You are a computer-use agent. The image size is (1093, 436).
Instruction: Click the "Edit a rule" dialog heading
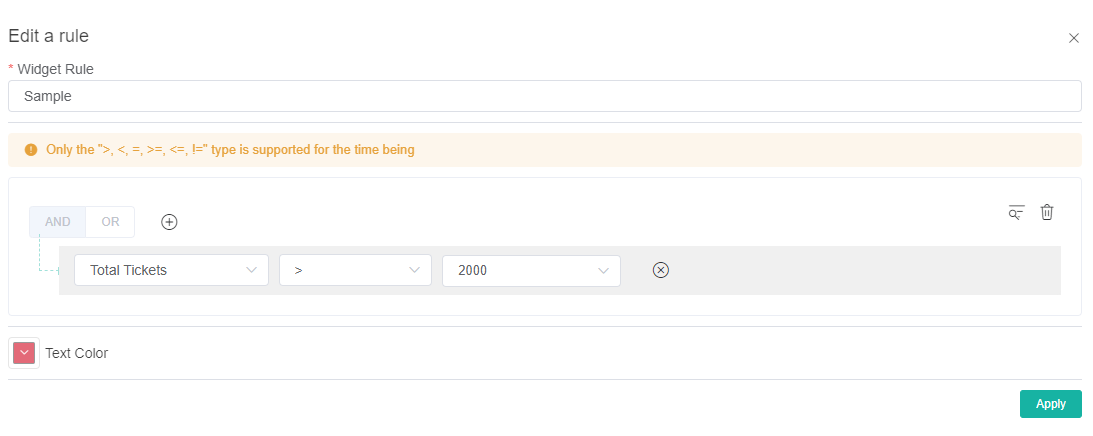[x=49, y=36]
